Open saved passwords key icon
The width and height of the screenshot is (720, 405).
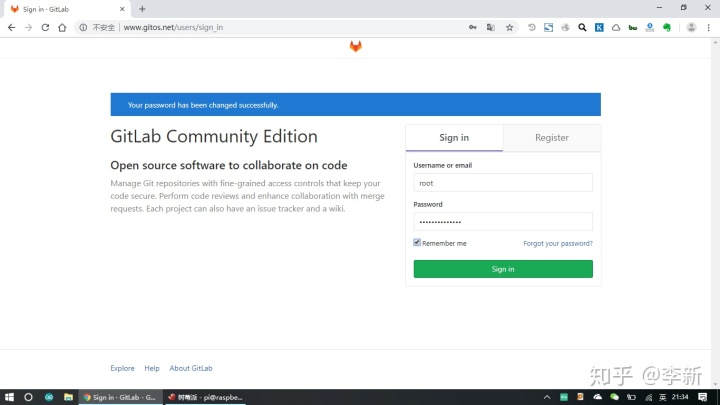[472, 28]
